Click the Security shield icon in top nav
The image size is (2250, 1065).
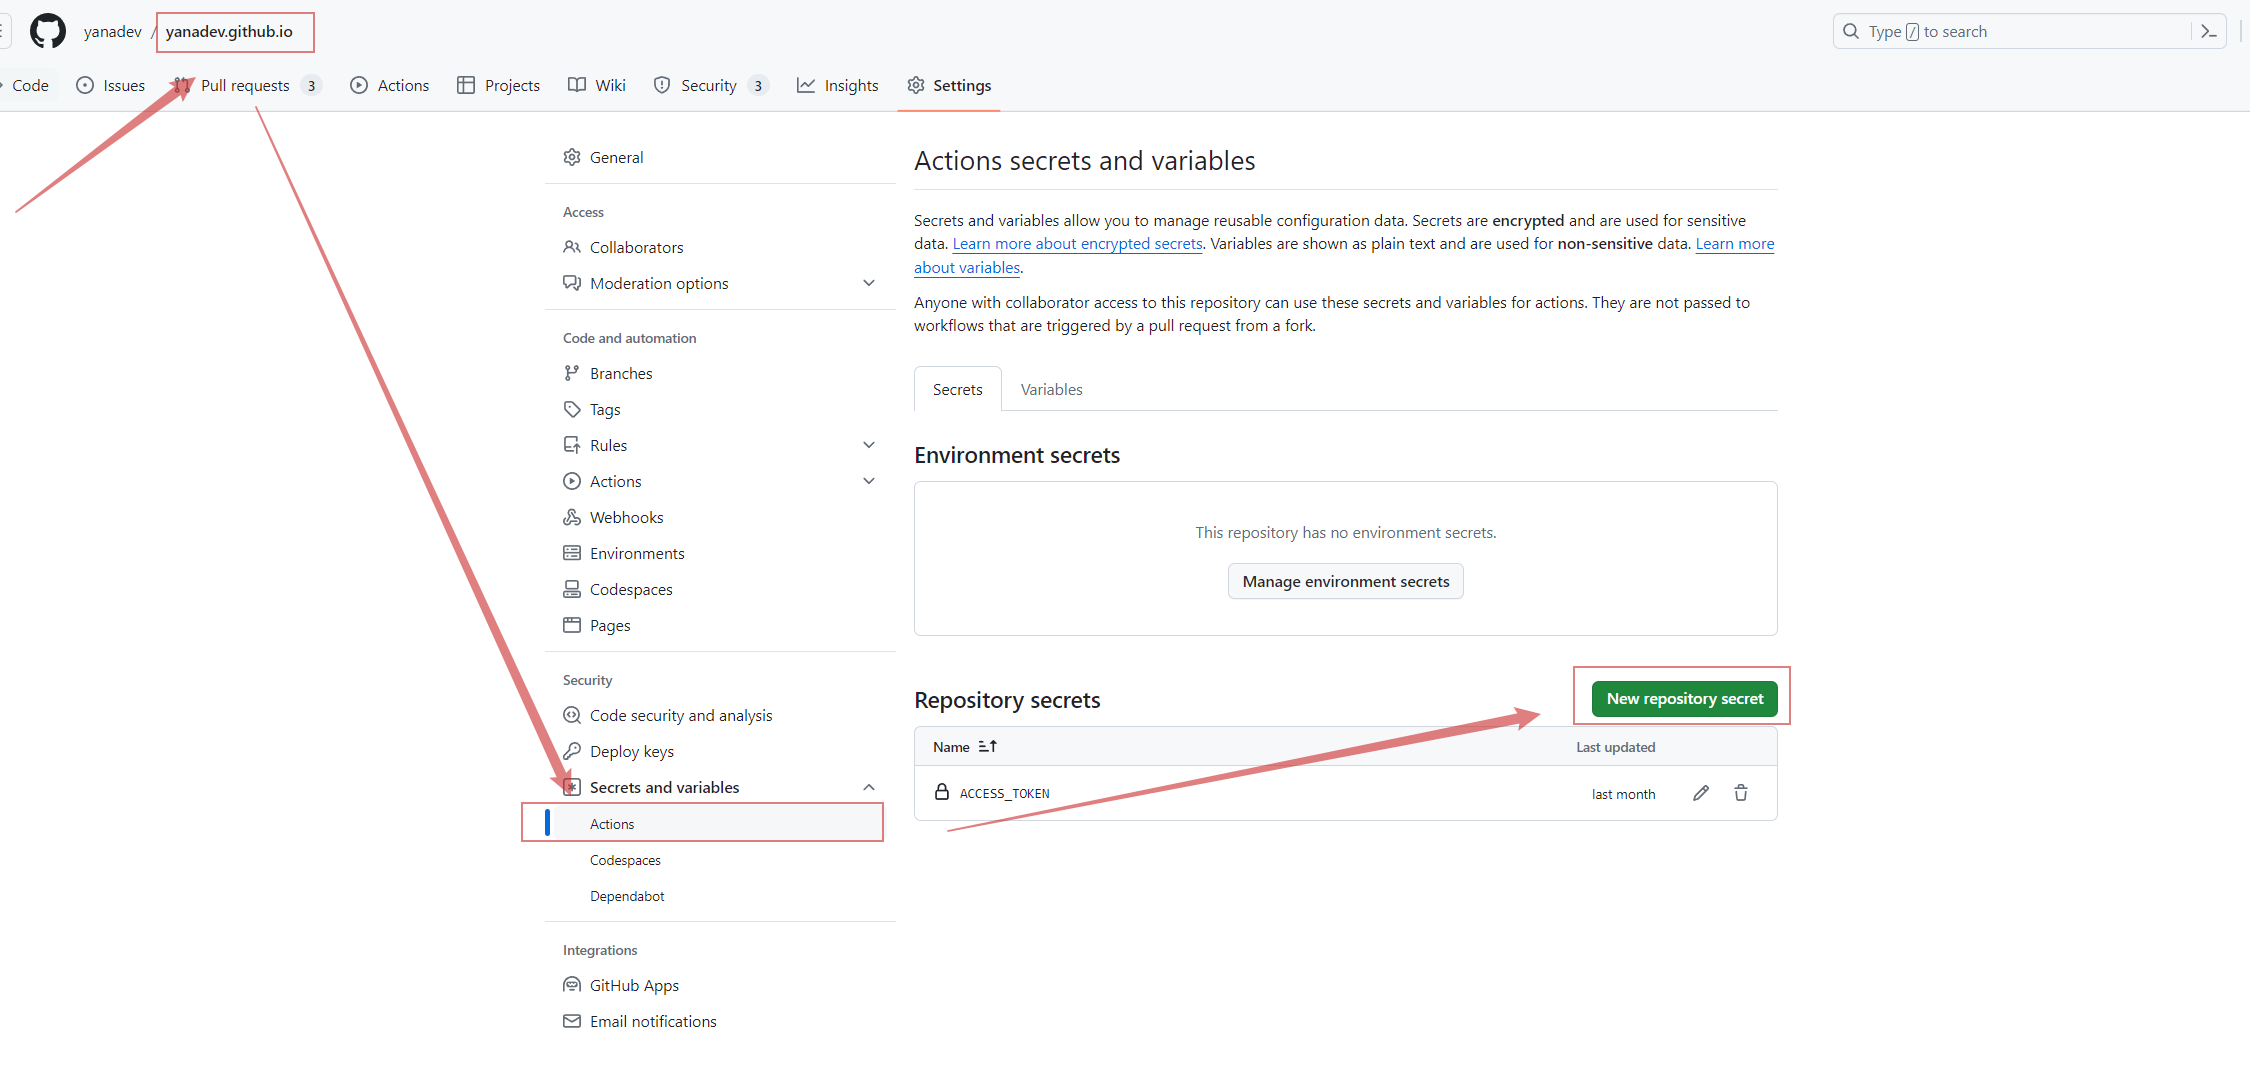[662, 85]
